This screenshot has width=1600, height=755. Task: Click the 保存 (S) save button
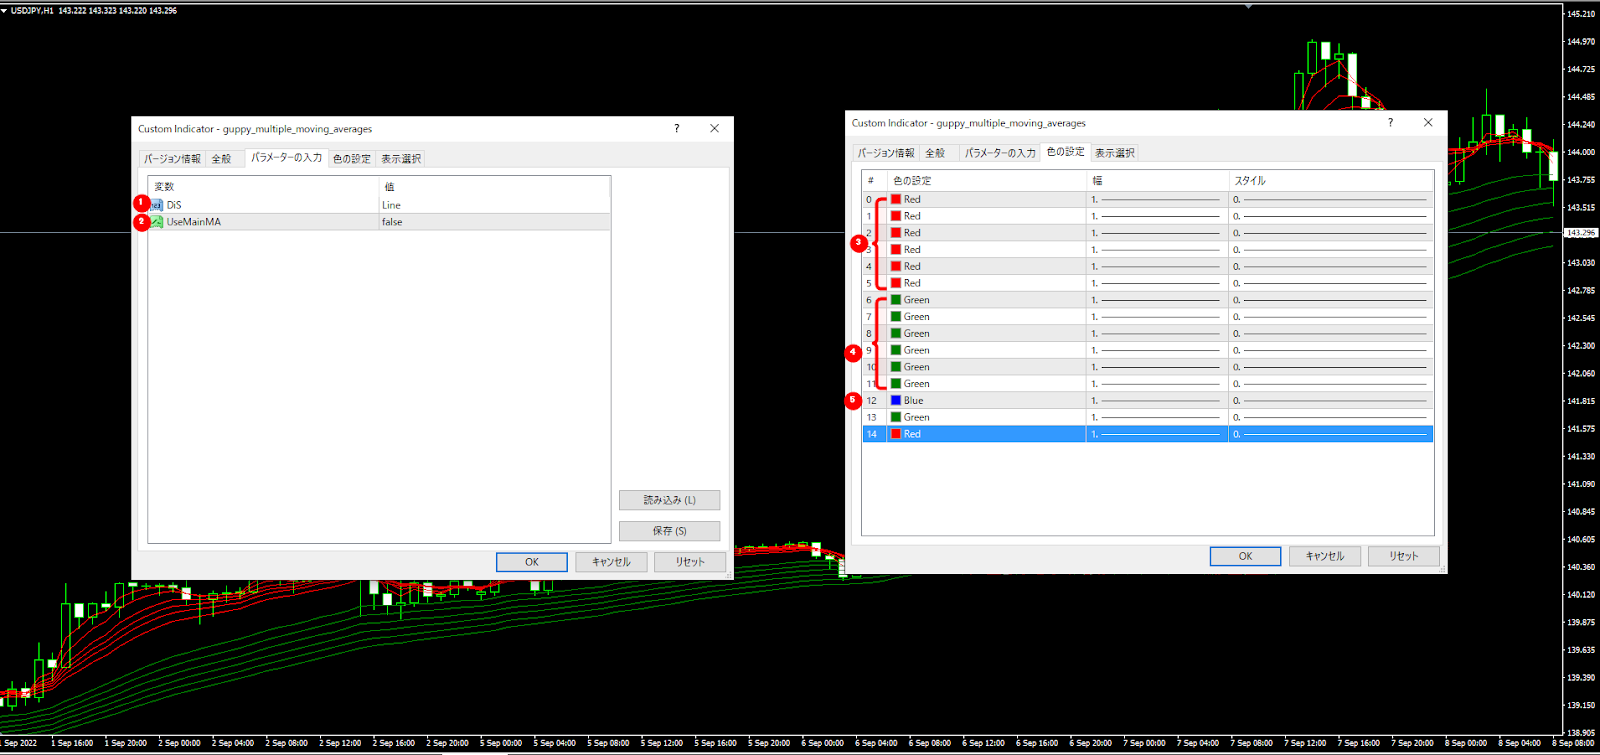(x=669, y=531)
